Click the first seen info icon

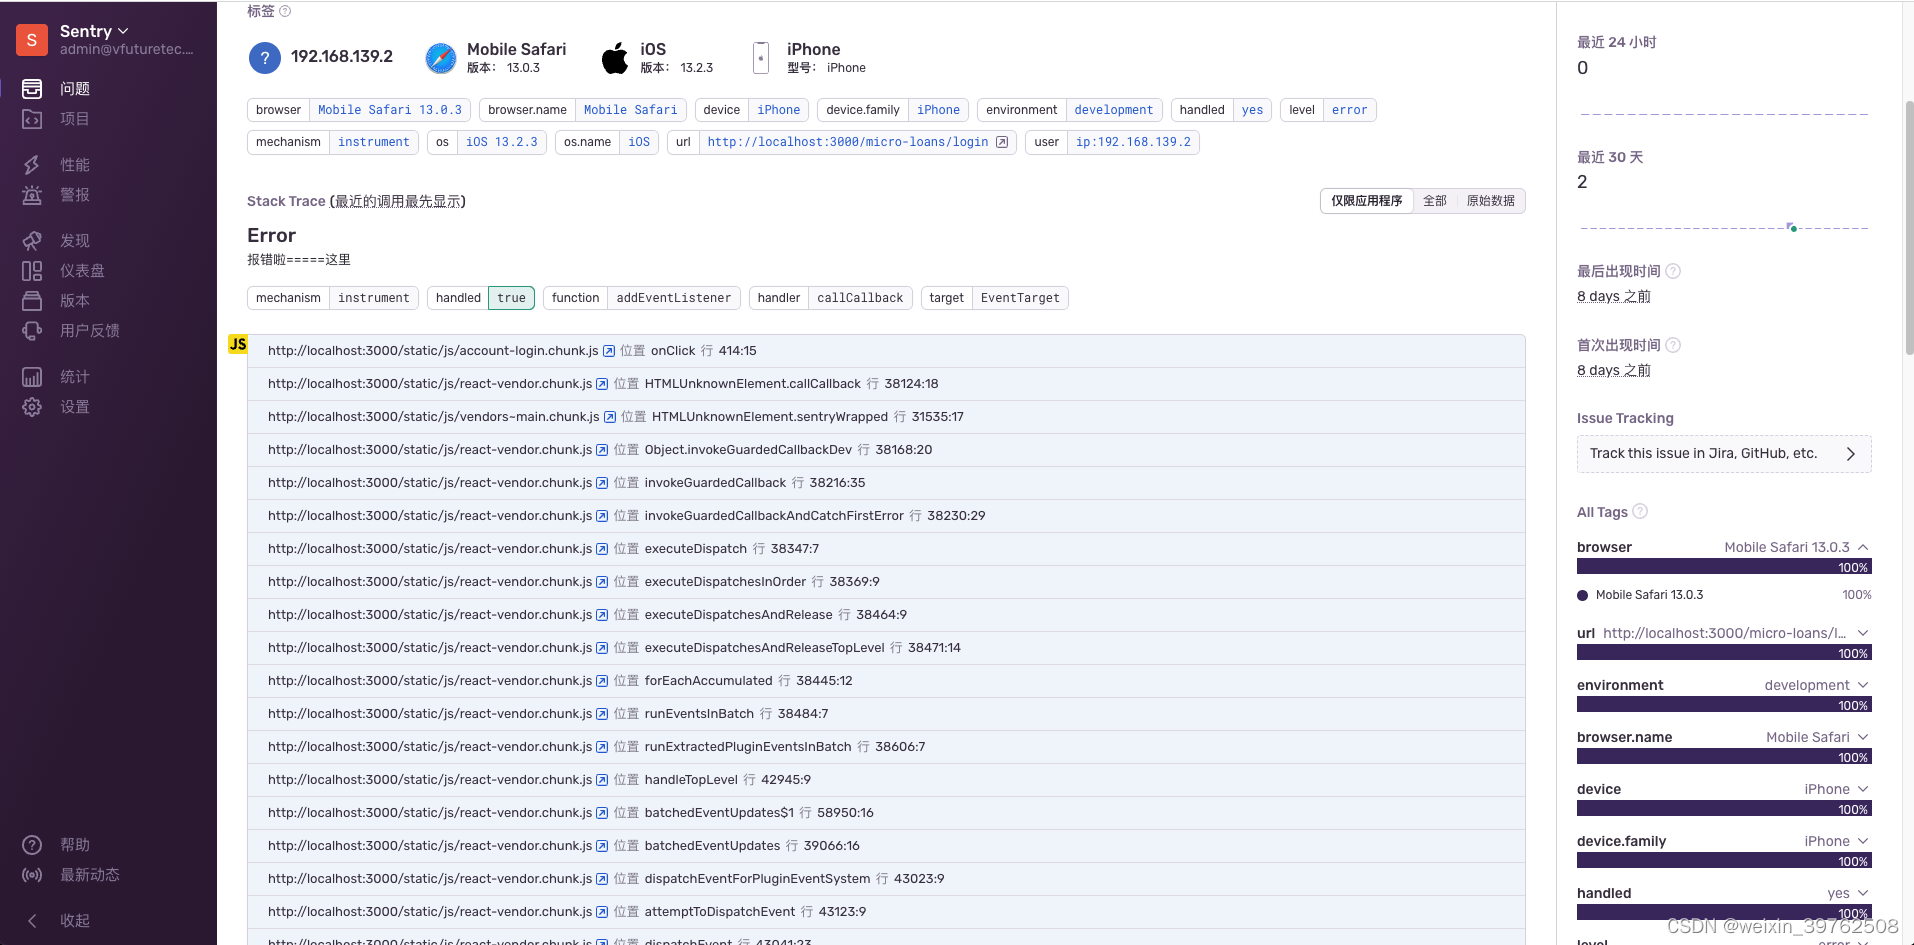point(1674,345)
